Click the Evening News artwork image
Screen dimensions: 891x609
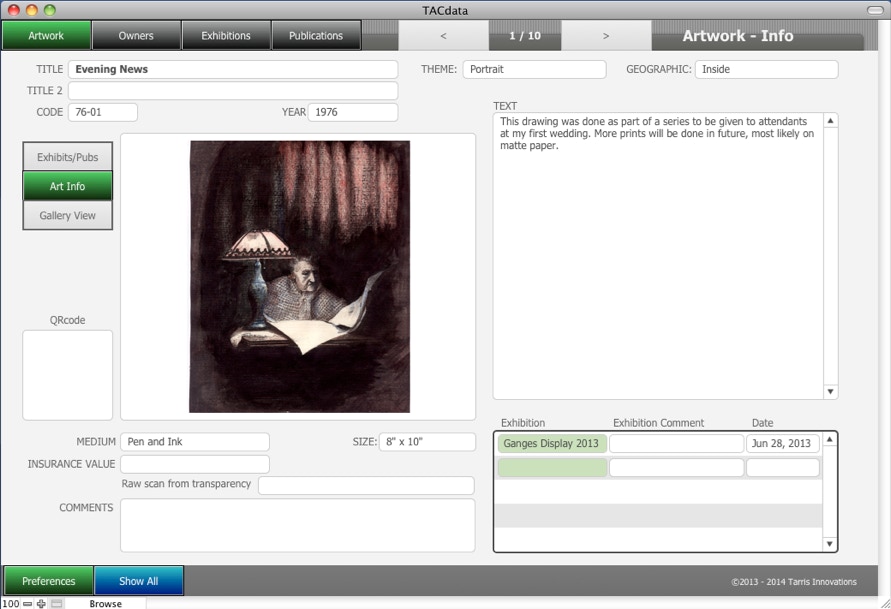click(x=299, y=276)
